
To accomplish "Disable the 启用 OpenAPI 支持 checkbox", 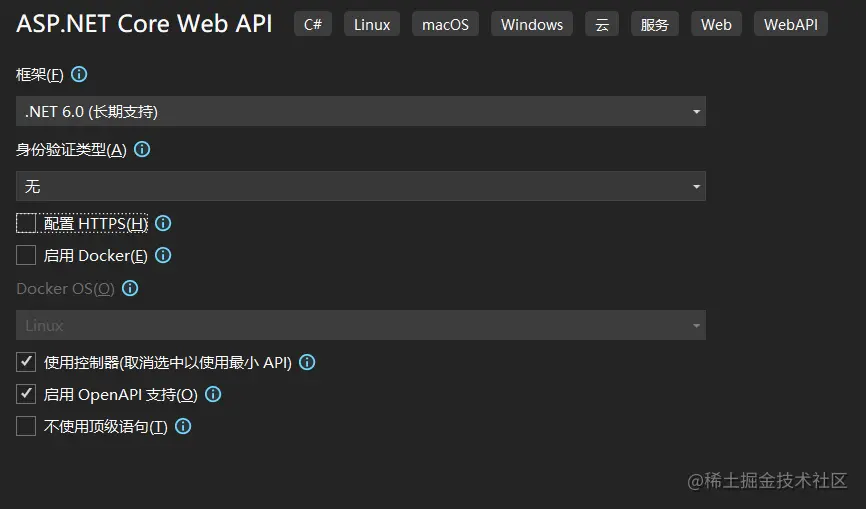I will click(26, 394).
